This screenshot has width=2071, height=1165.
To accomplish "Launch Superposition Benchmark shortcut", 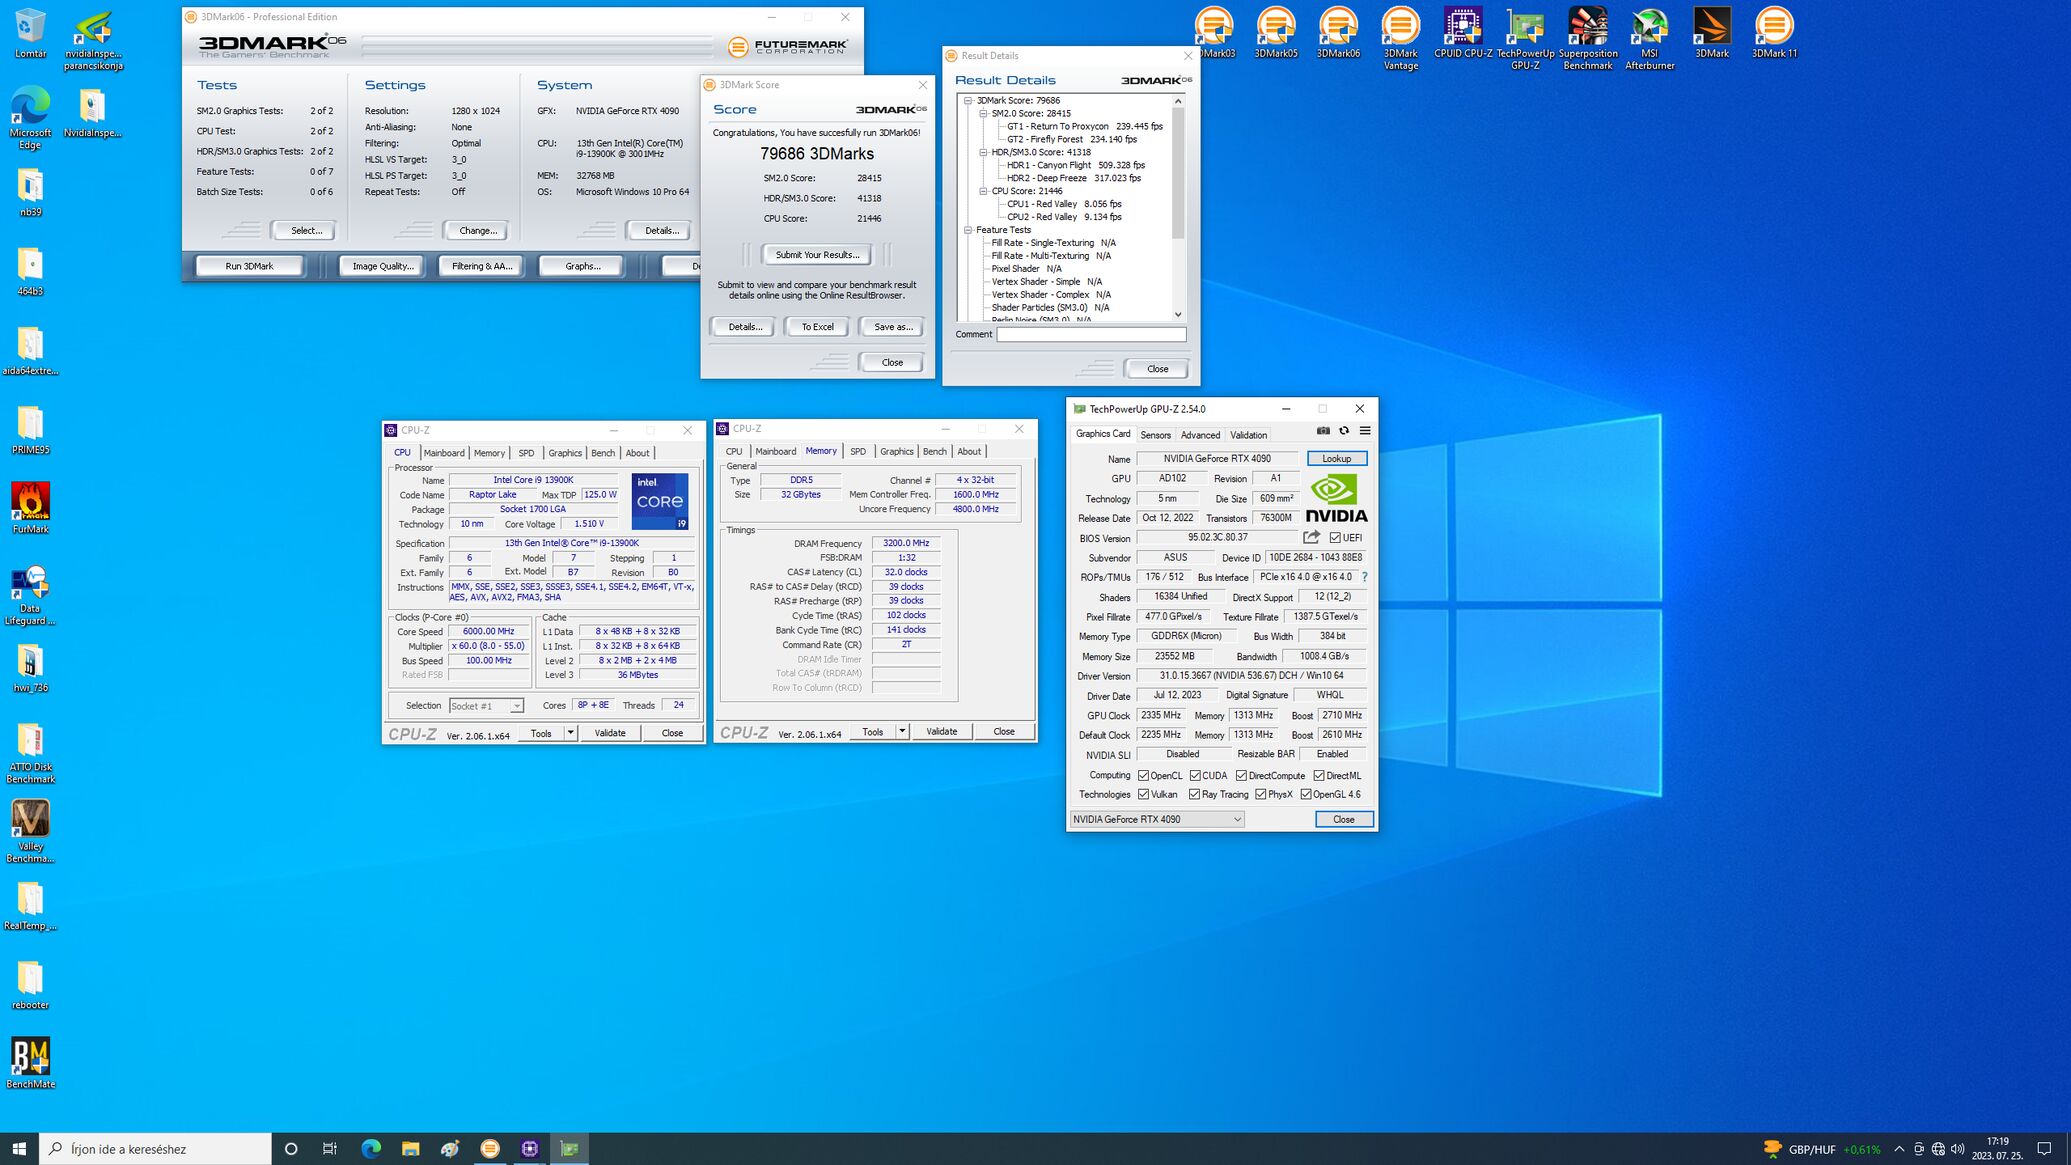I will pyautogui.click(x=1587, y=37).
